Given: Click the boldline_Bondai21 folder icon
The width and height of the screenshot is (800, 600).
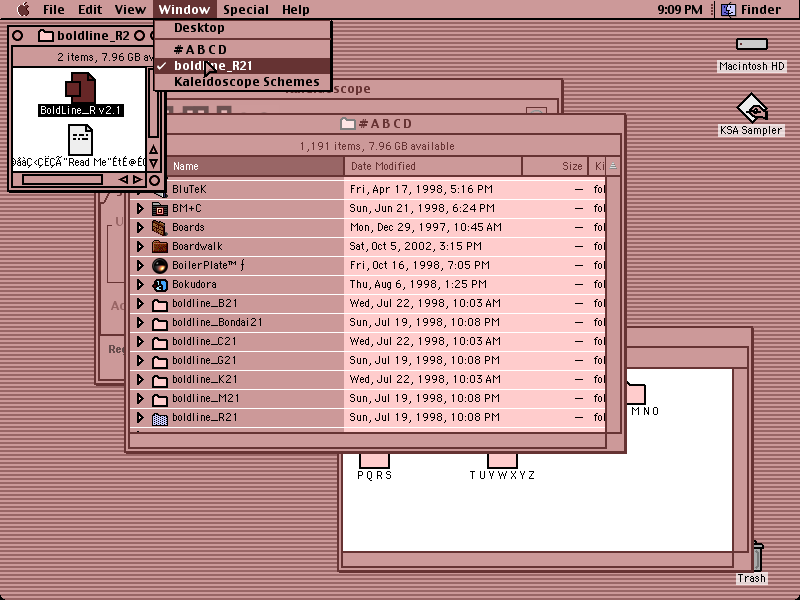Looking at the screenshot, I should click(160, 323).
